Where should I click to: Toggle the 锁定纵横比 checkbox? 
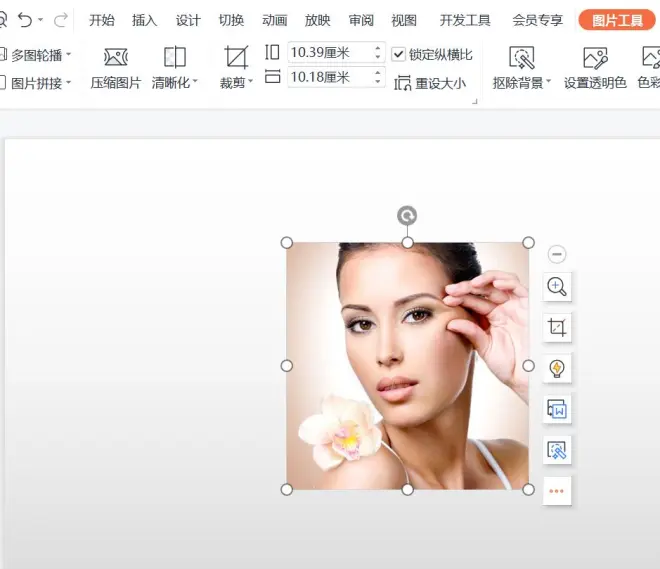point(398,54)
